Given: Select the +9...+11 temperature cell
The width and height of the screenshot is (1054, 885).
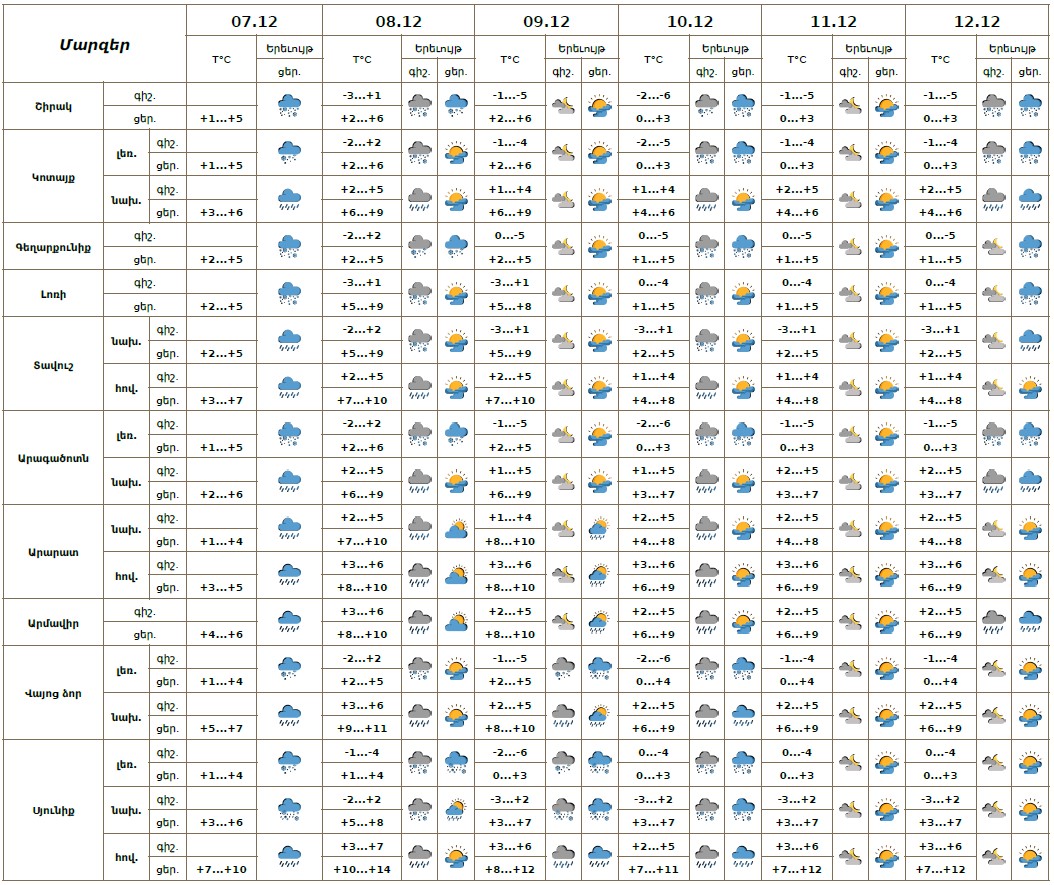Looking at the screenshot, I should [x=362, y=728].
